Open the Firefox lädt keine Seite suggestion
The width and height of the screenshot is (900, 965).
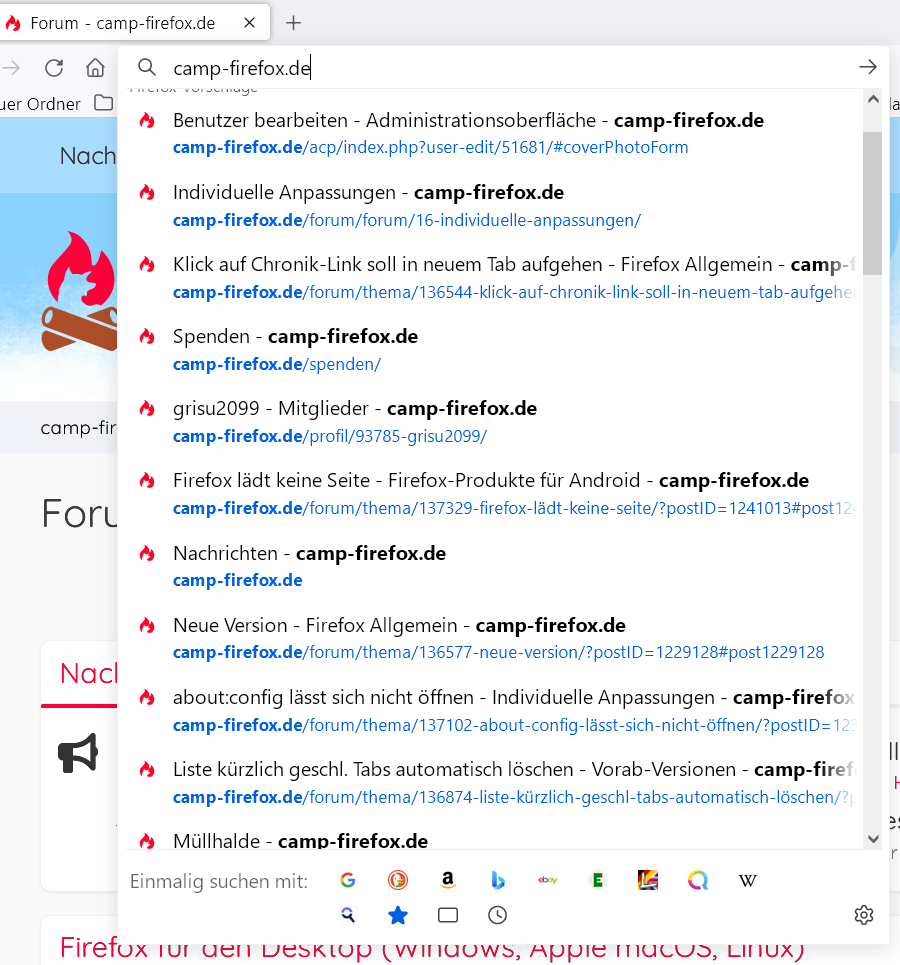click(494, 494)
